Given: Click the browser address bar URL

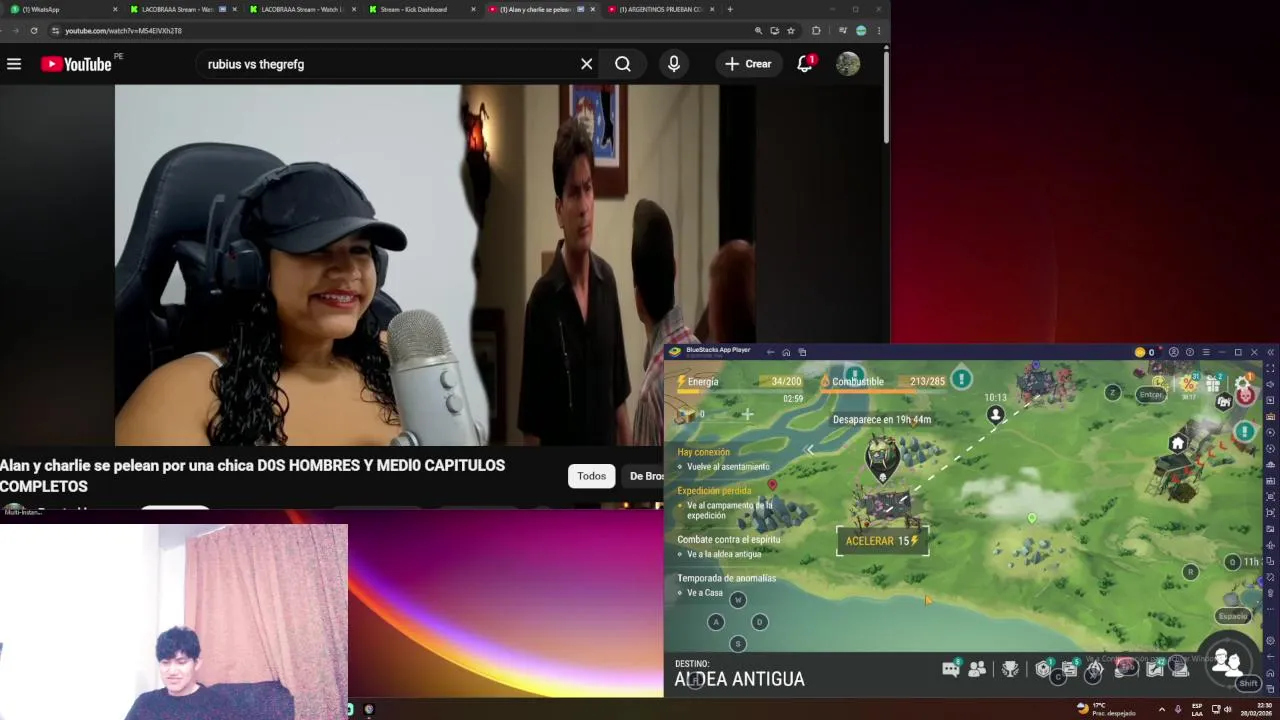Looking at the screenshot, I should pyautogui.click(x=123, y=31).
